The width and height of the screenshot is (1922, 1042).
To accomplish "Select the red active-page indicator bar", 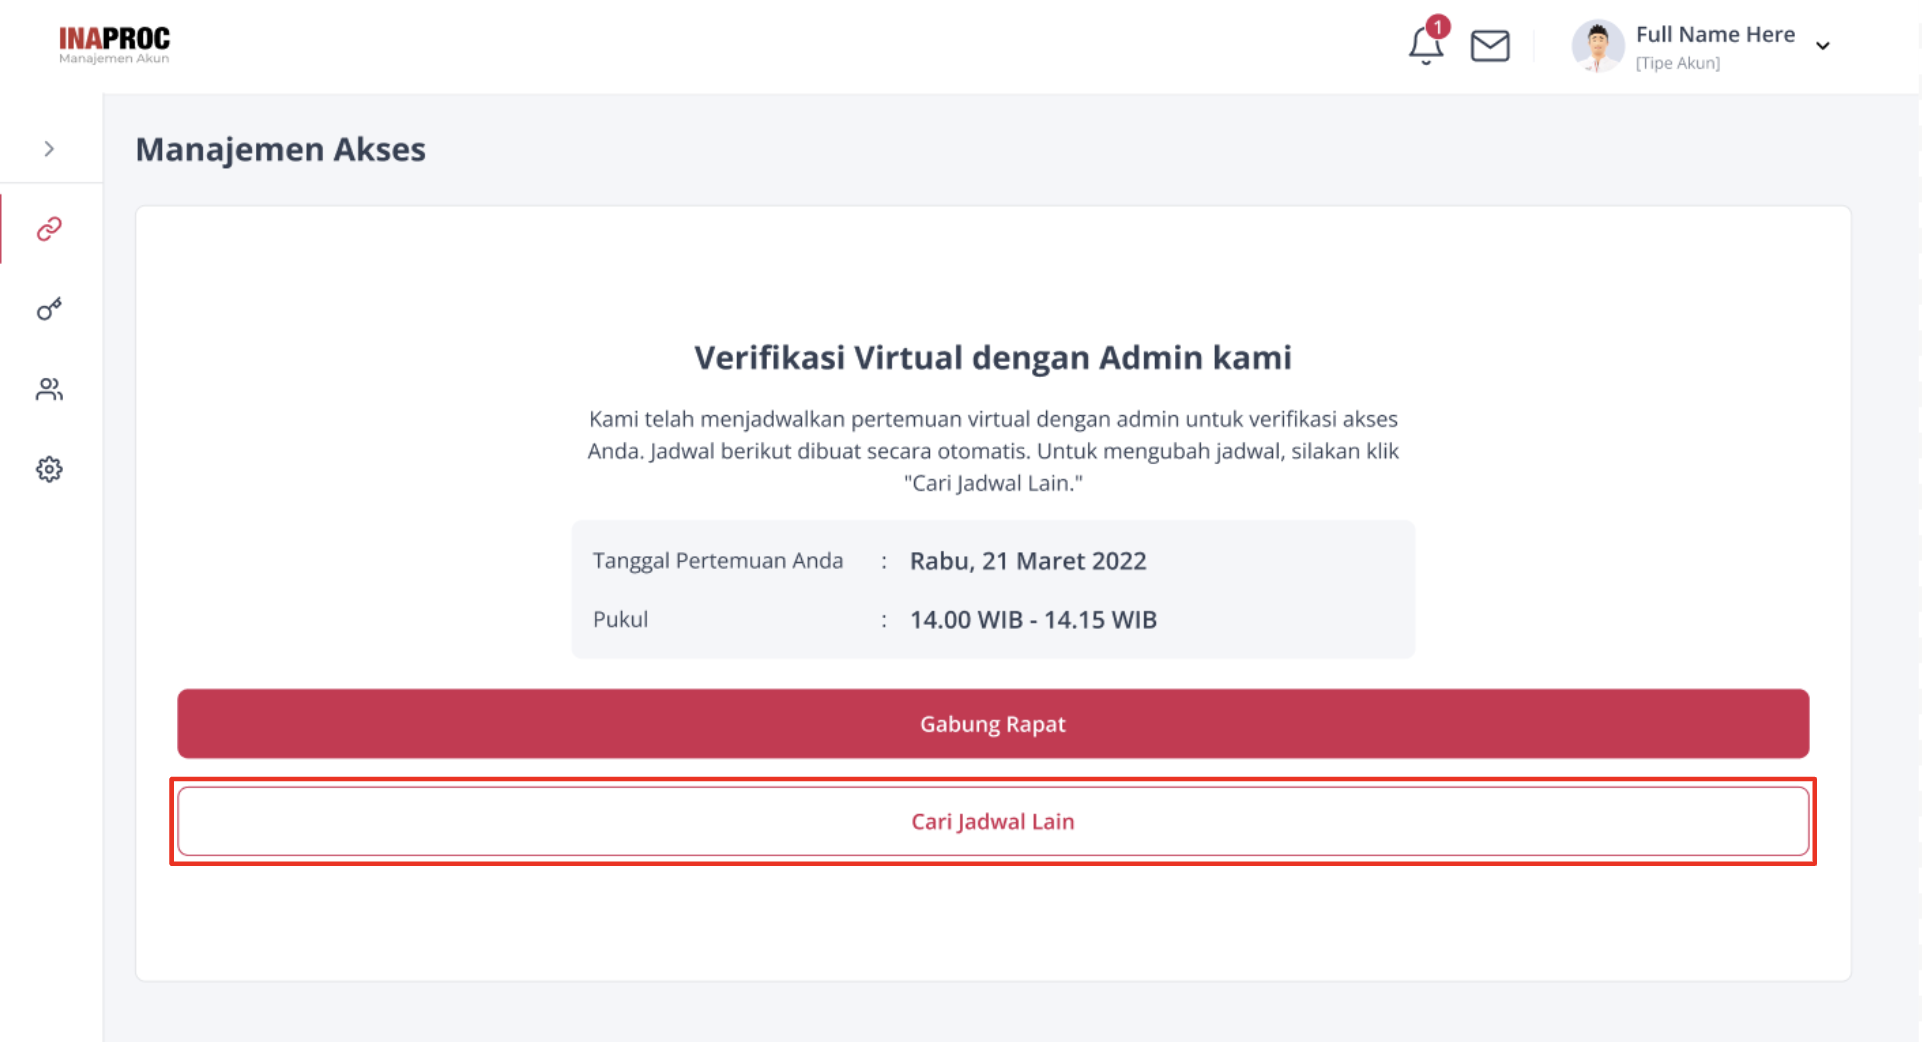I will pyautogui.click(x=2, y=230).
